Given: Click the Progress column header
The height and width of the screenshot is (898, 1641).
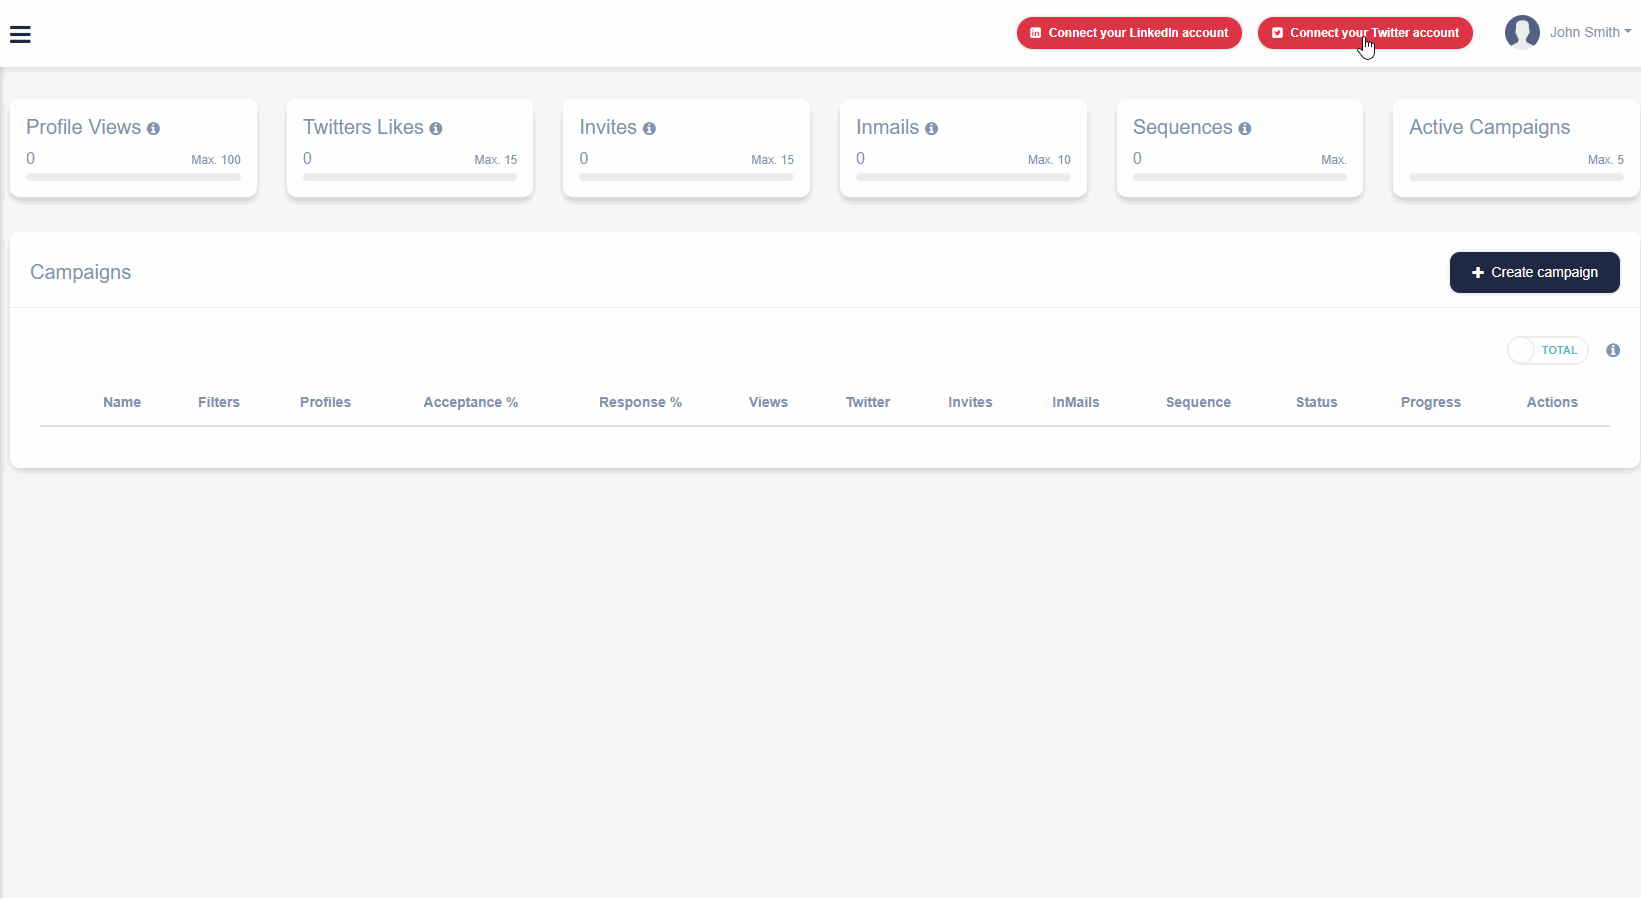Looking at the screenshot, I should (x=1431, y=402).
